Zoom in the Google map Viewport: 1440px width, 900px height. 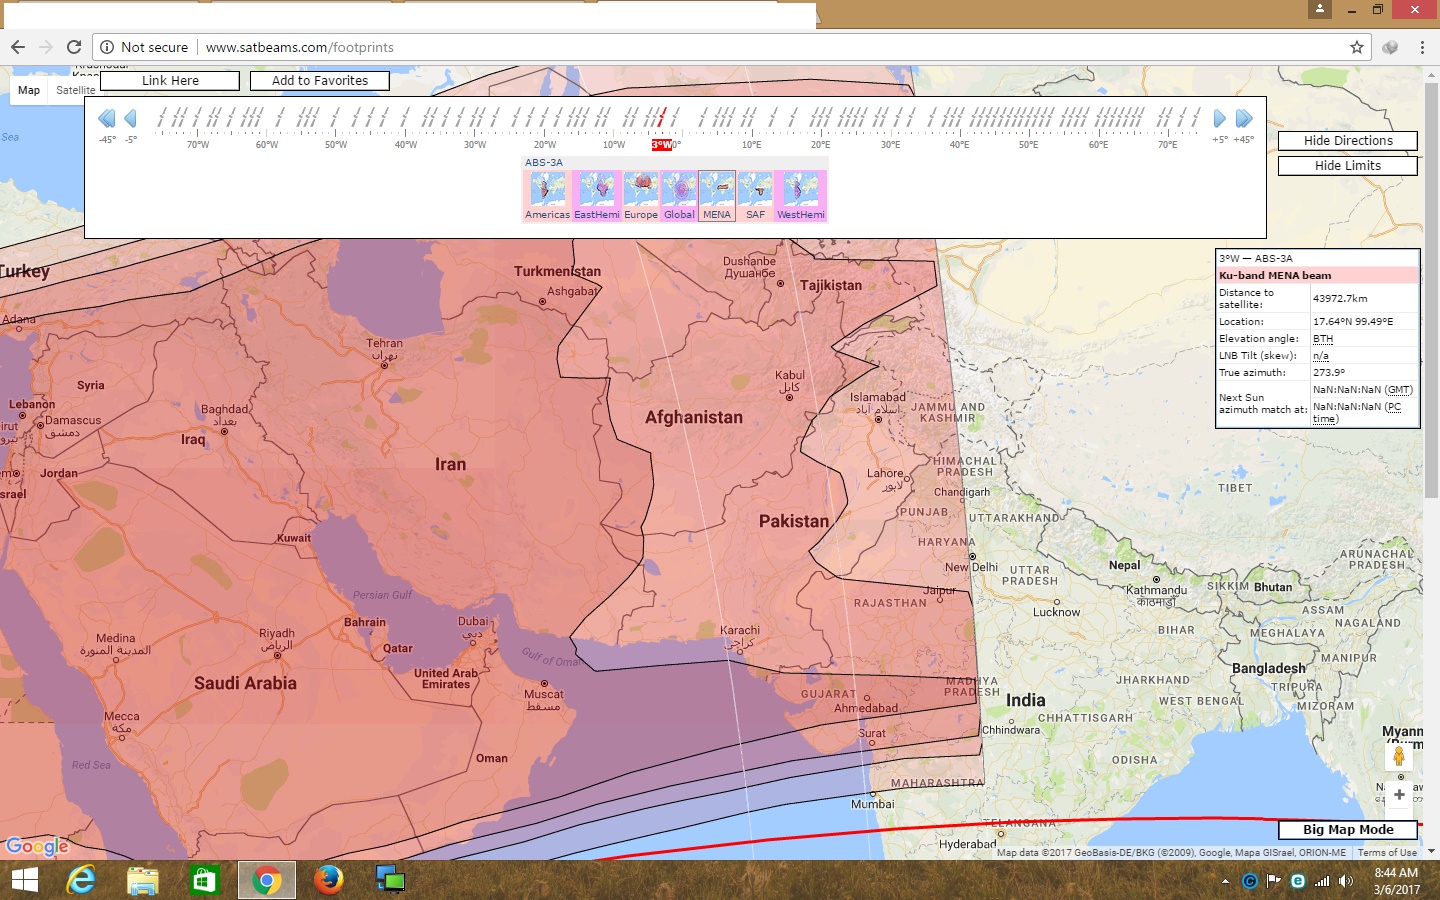point(1399,794)
